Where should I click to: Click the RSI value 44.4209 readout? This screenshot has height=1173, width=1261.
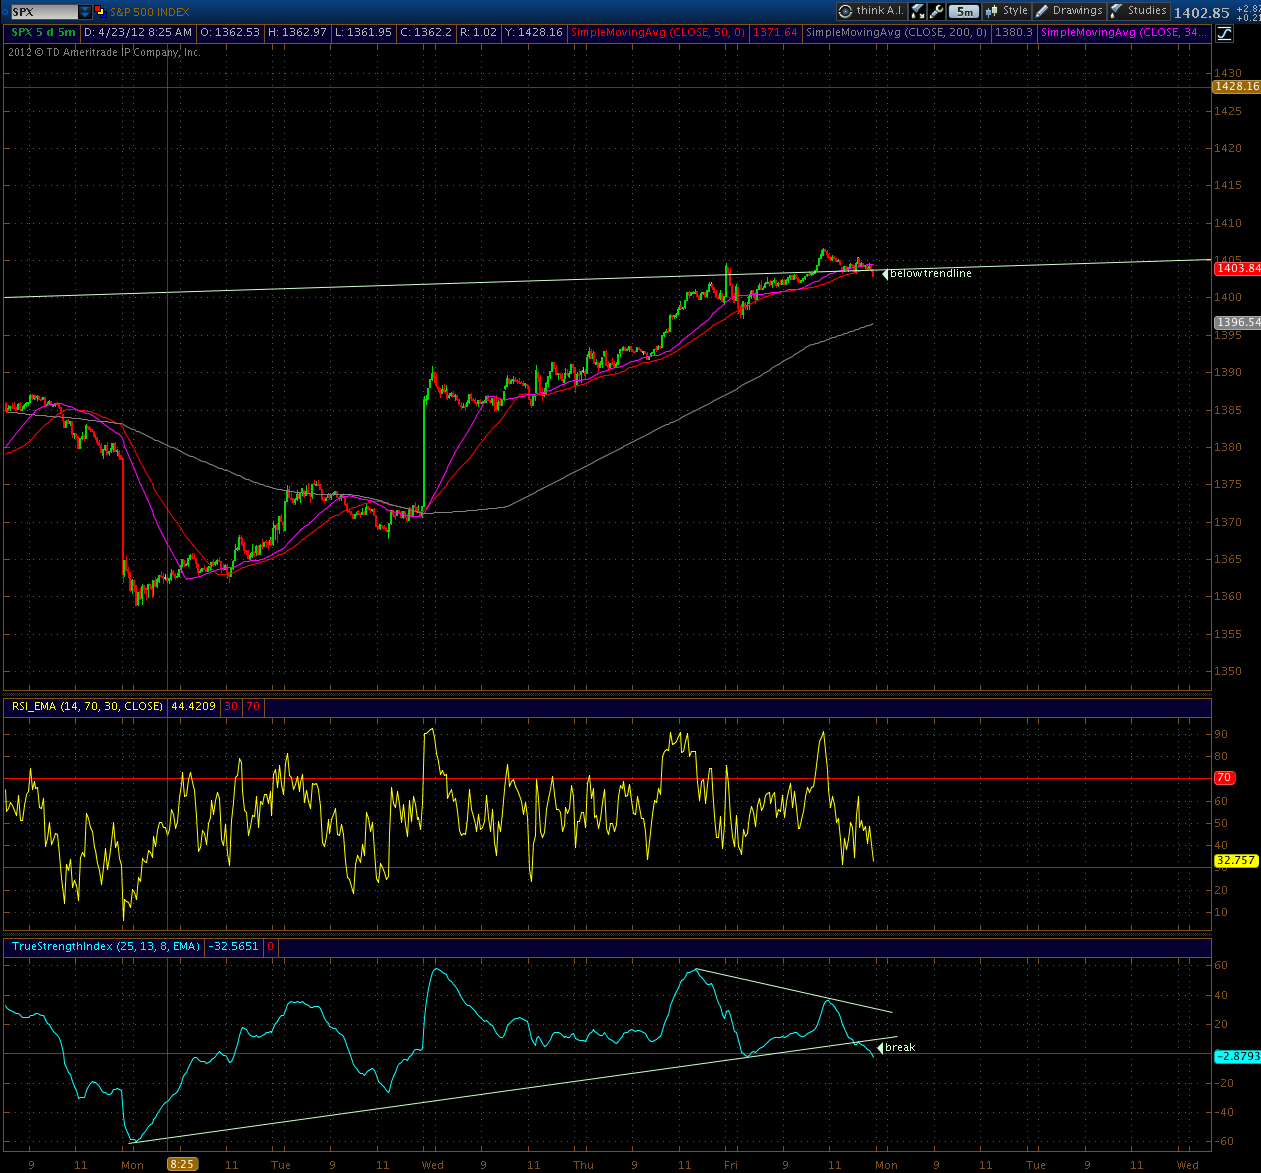(193, 706)
